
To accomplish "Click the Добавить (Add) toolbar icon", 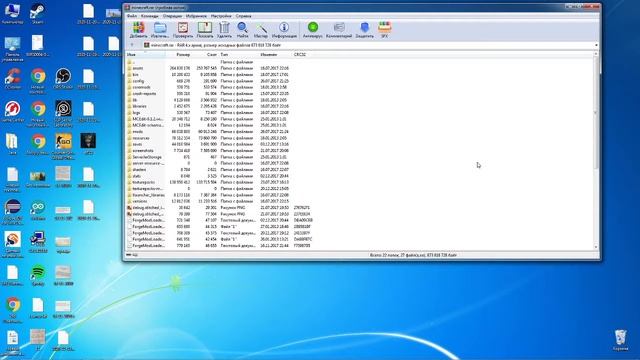I will [x=138, y=30].
